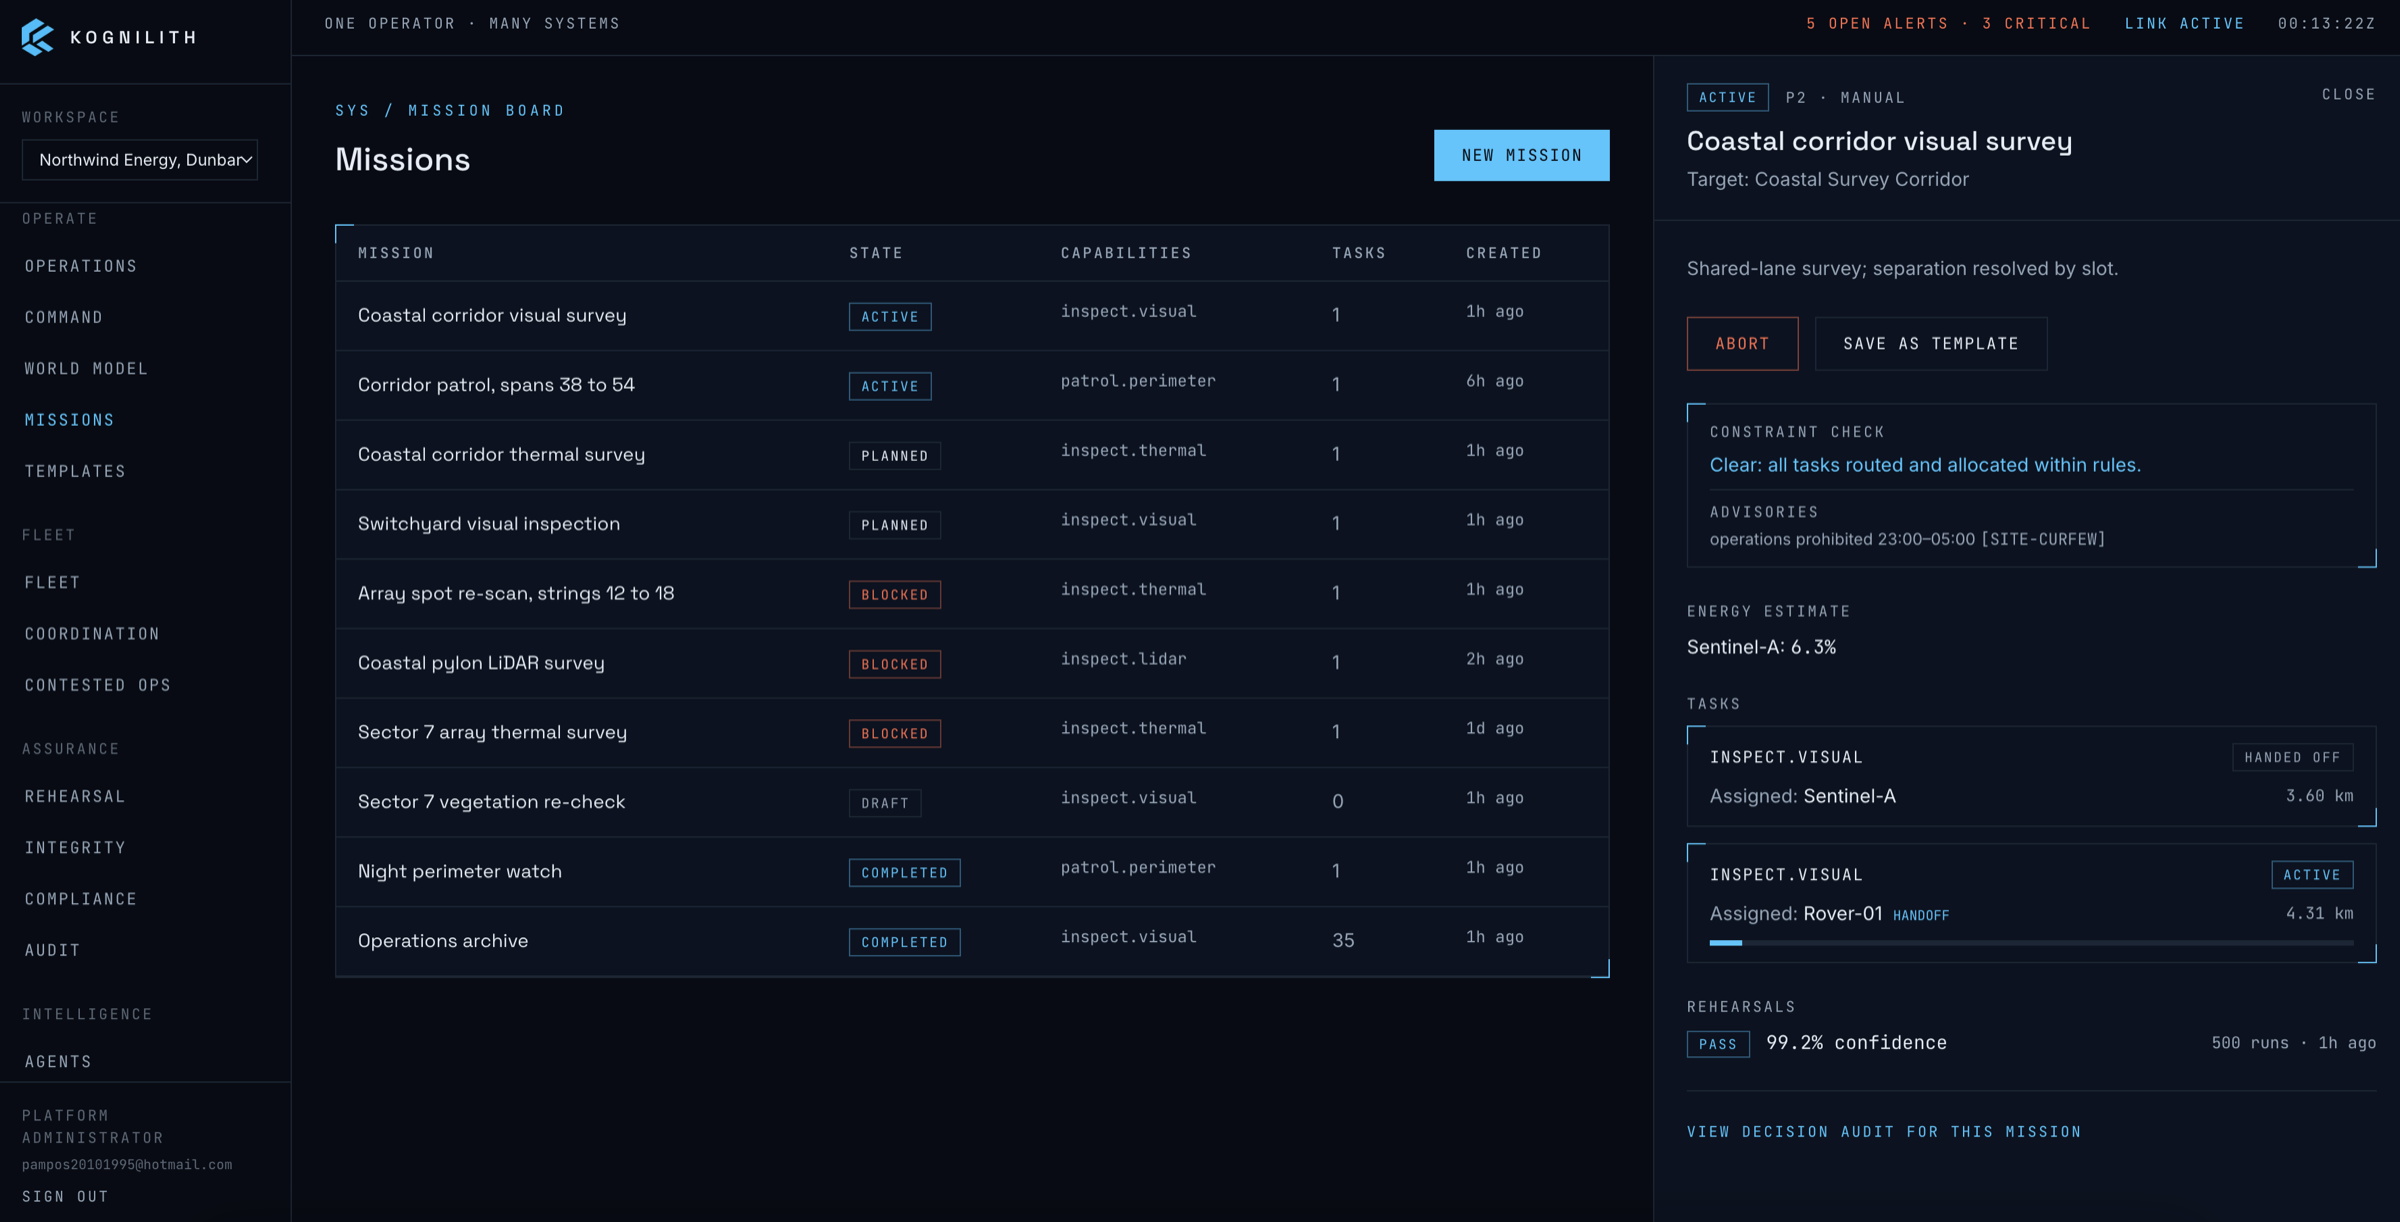Click the Mission Board breadcrumb
Screen dimensions: 2400x1222
486,110
